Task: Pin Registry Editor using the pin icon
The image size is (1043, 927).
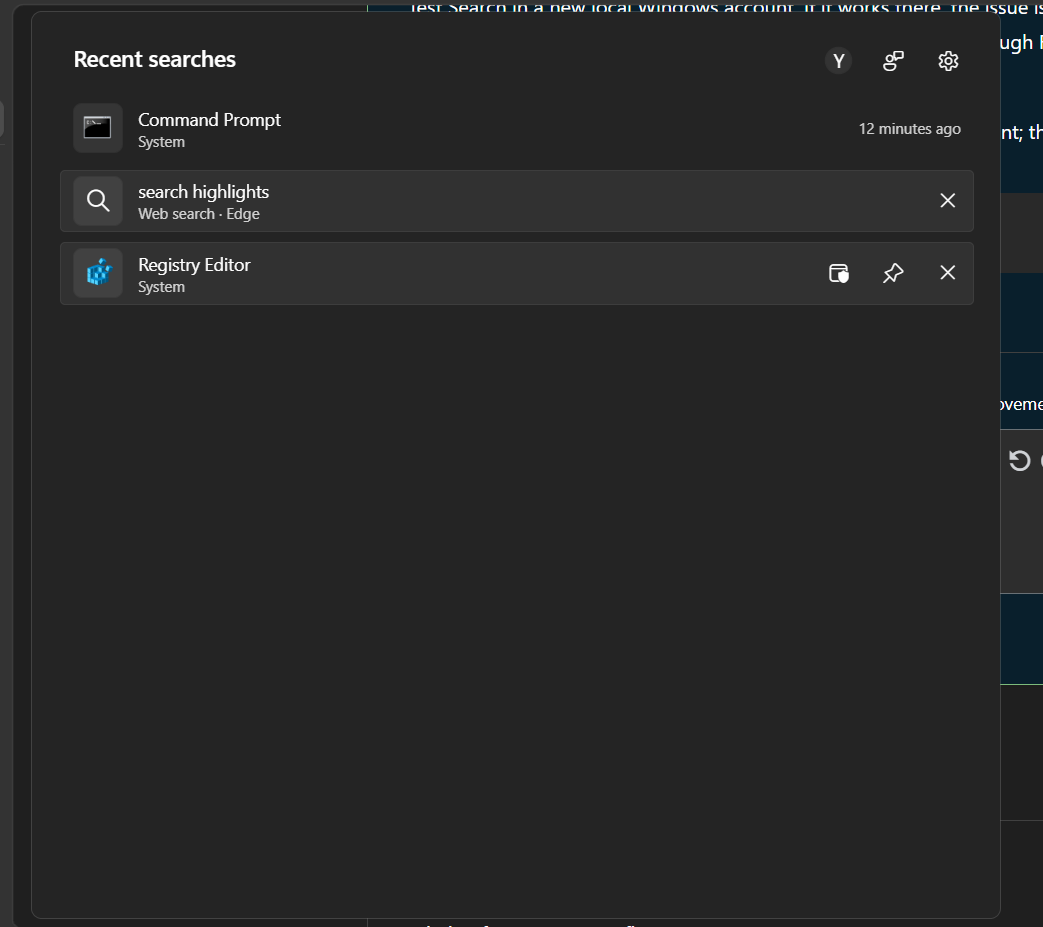Action: point(893,273)
